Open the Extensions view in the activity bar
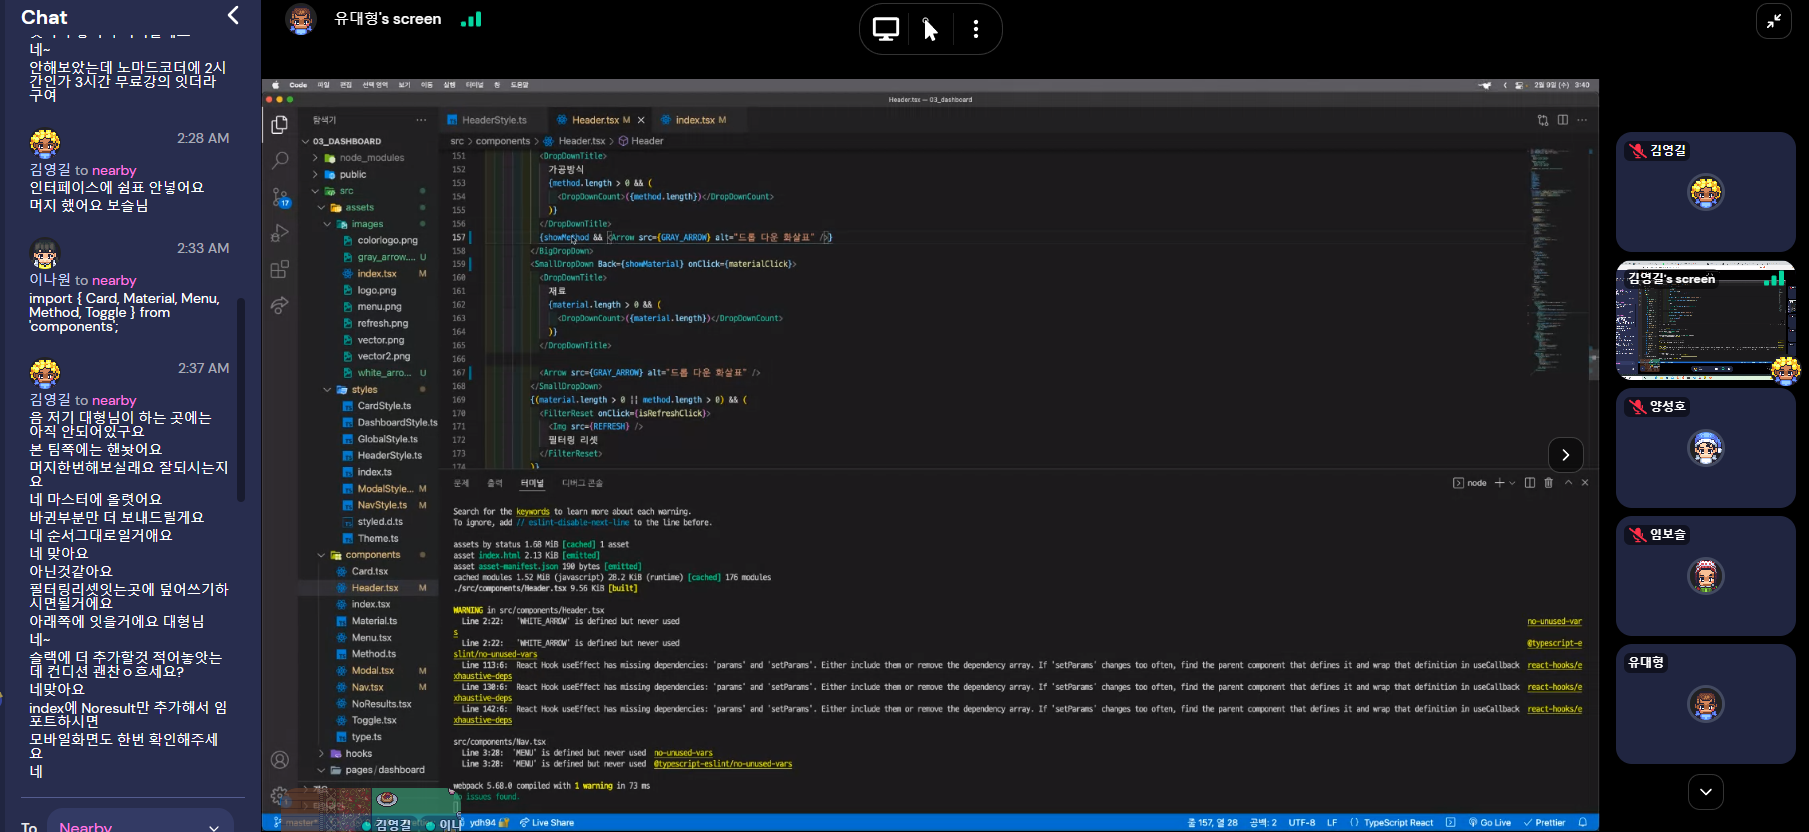 point(280,269)
